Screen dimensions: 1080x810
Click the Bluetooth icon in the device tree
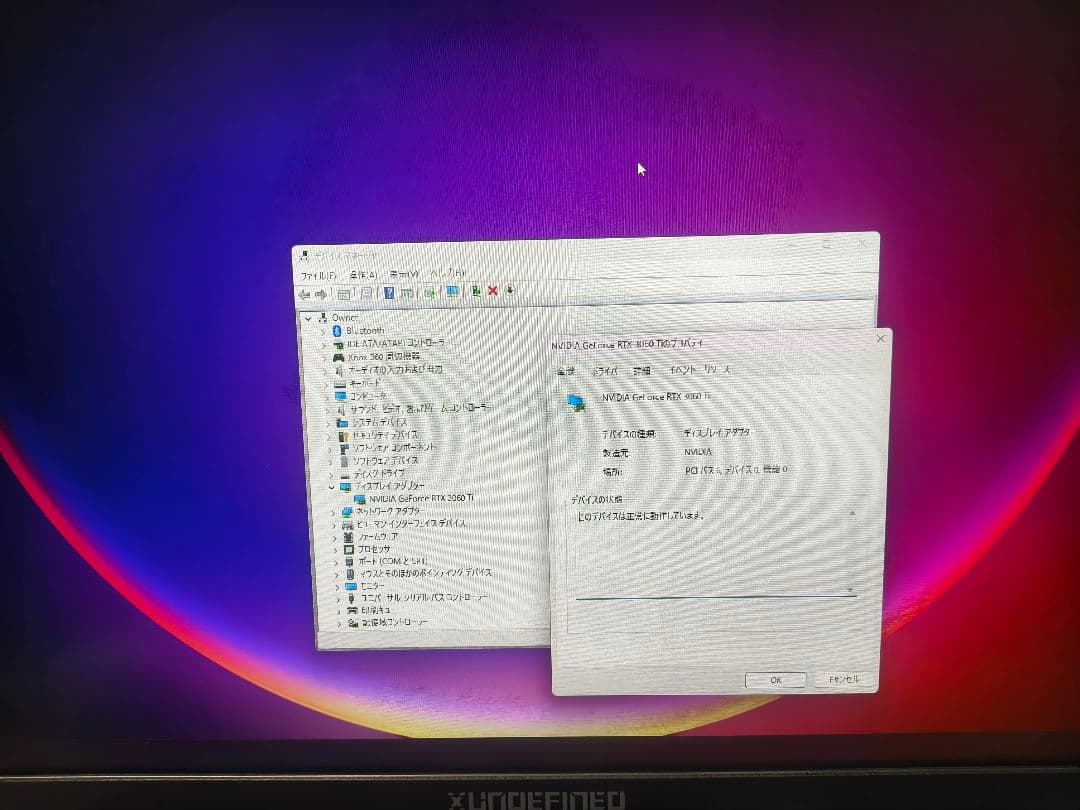(x=337, y=331)
